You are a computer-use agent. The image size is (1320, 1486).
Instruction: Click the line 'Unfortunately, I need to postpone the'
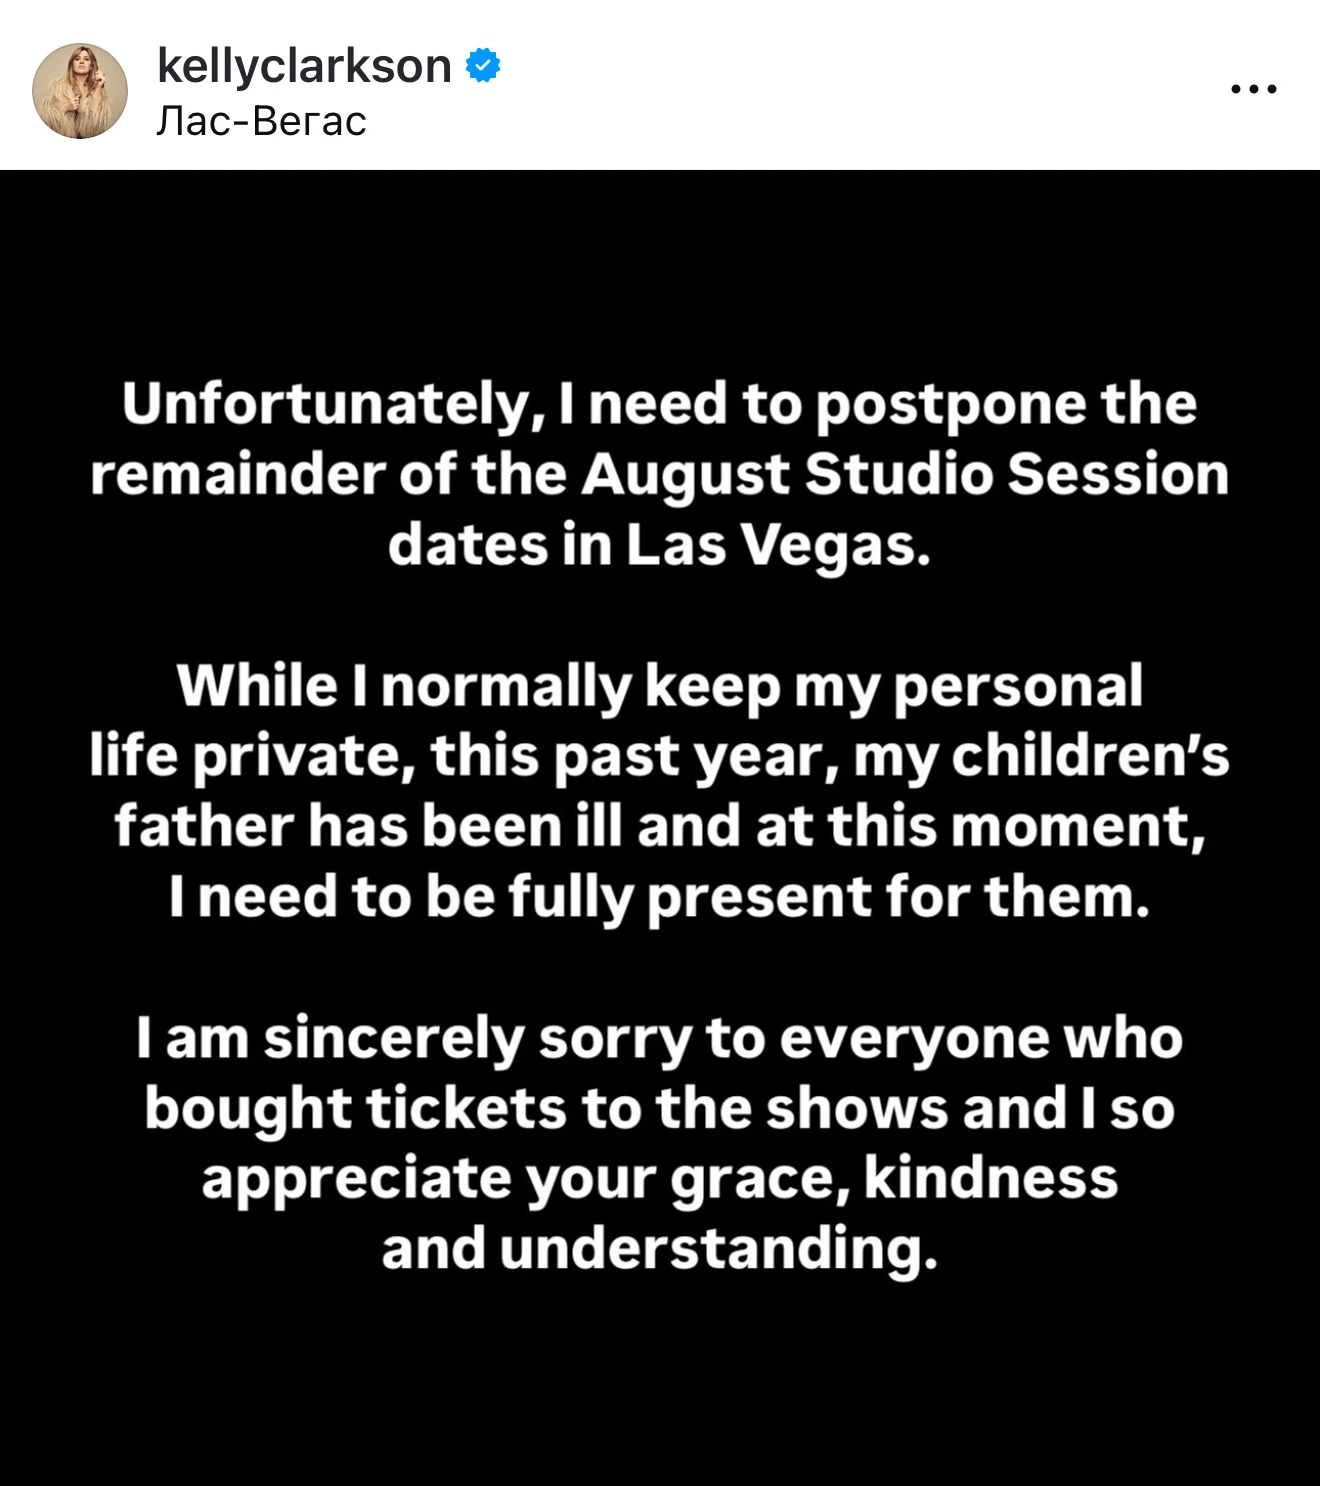660,405
